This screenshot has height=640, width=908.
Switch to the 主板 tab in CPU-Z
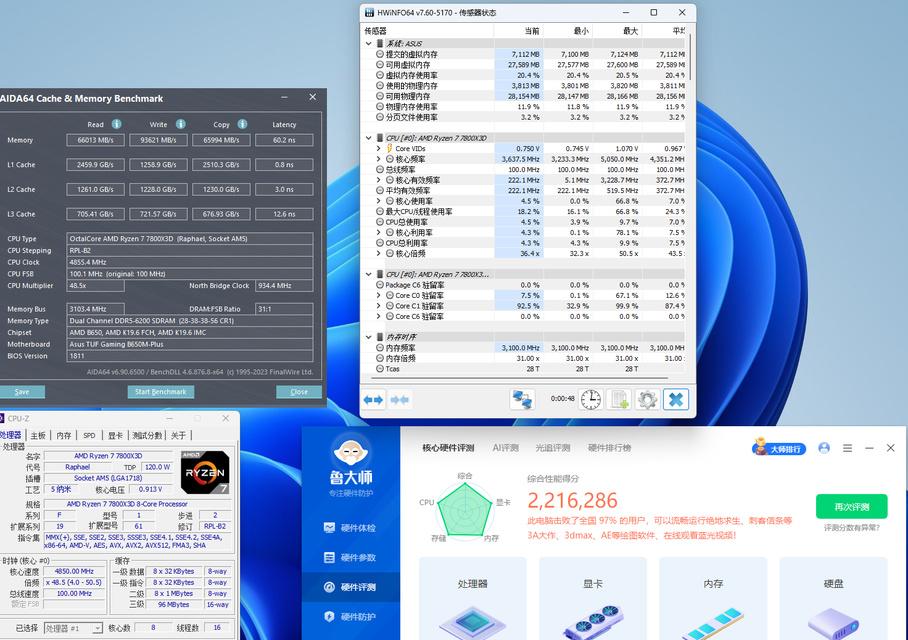click(x=38, y=436)
